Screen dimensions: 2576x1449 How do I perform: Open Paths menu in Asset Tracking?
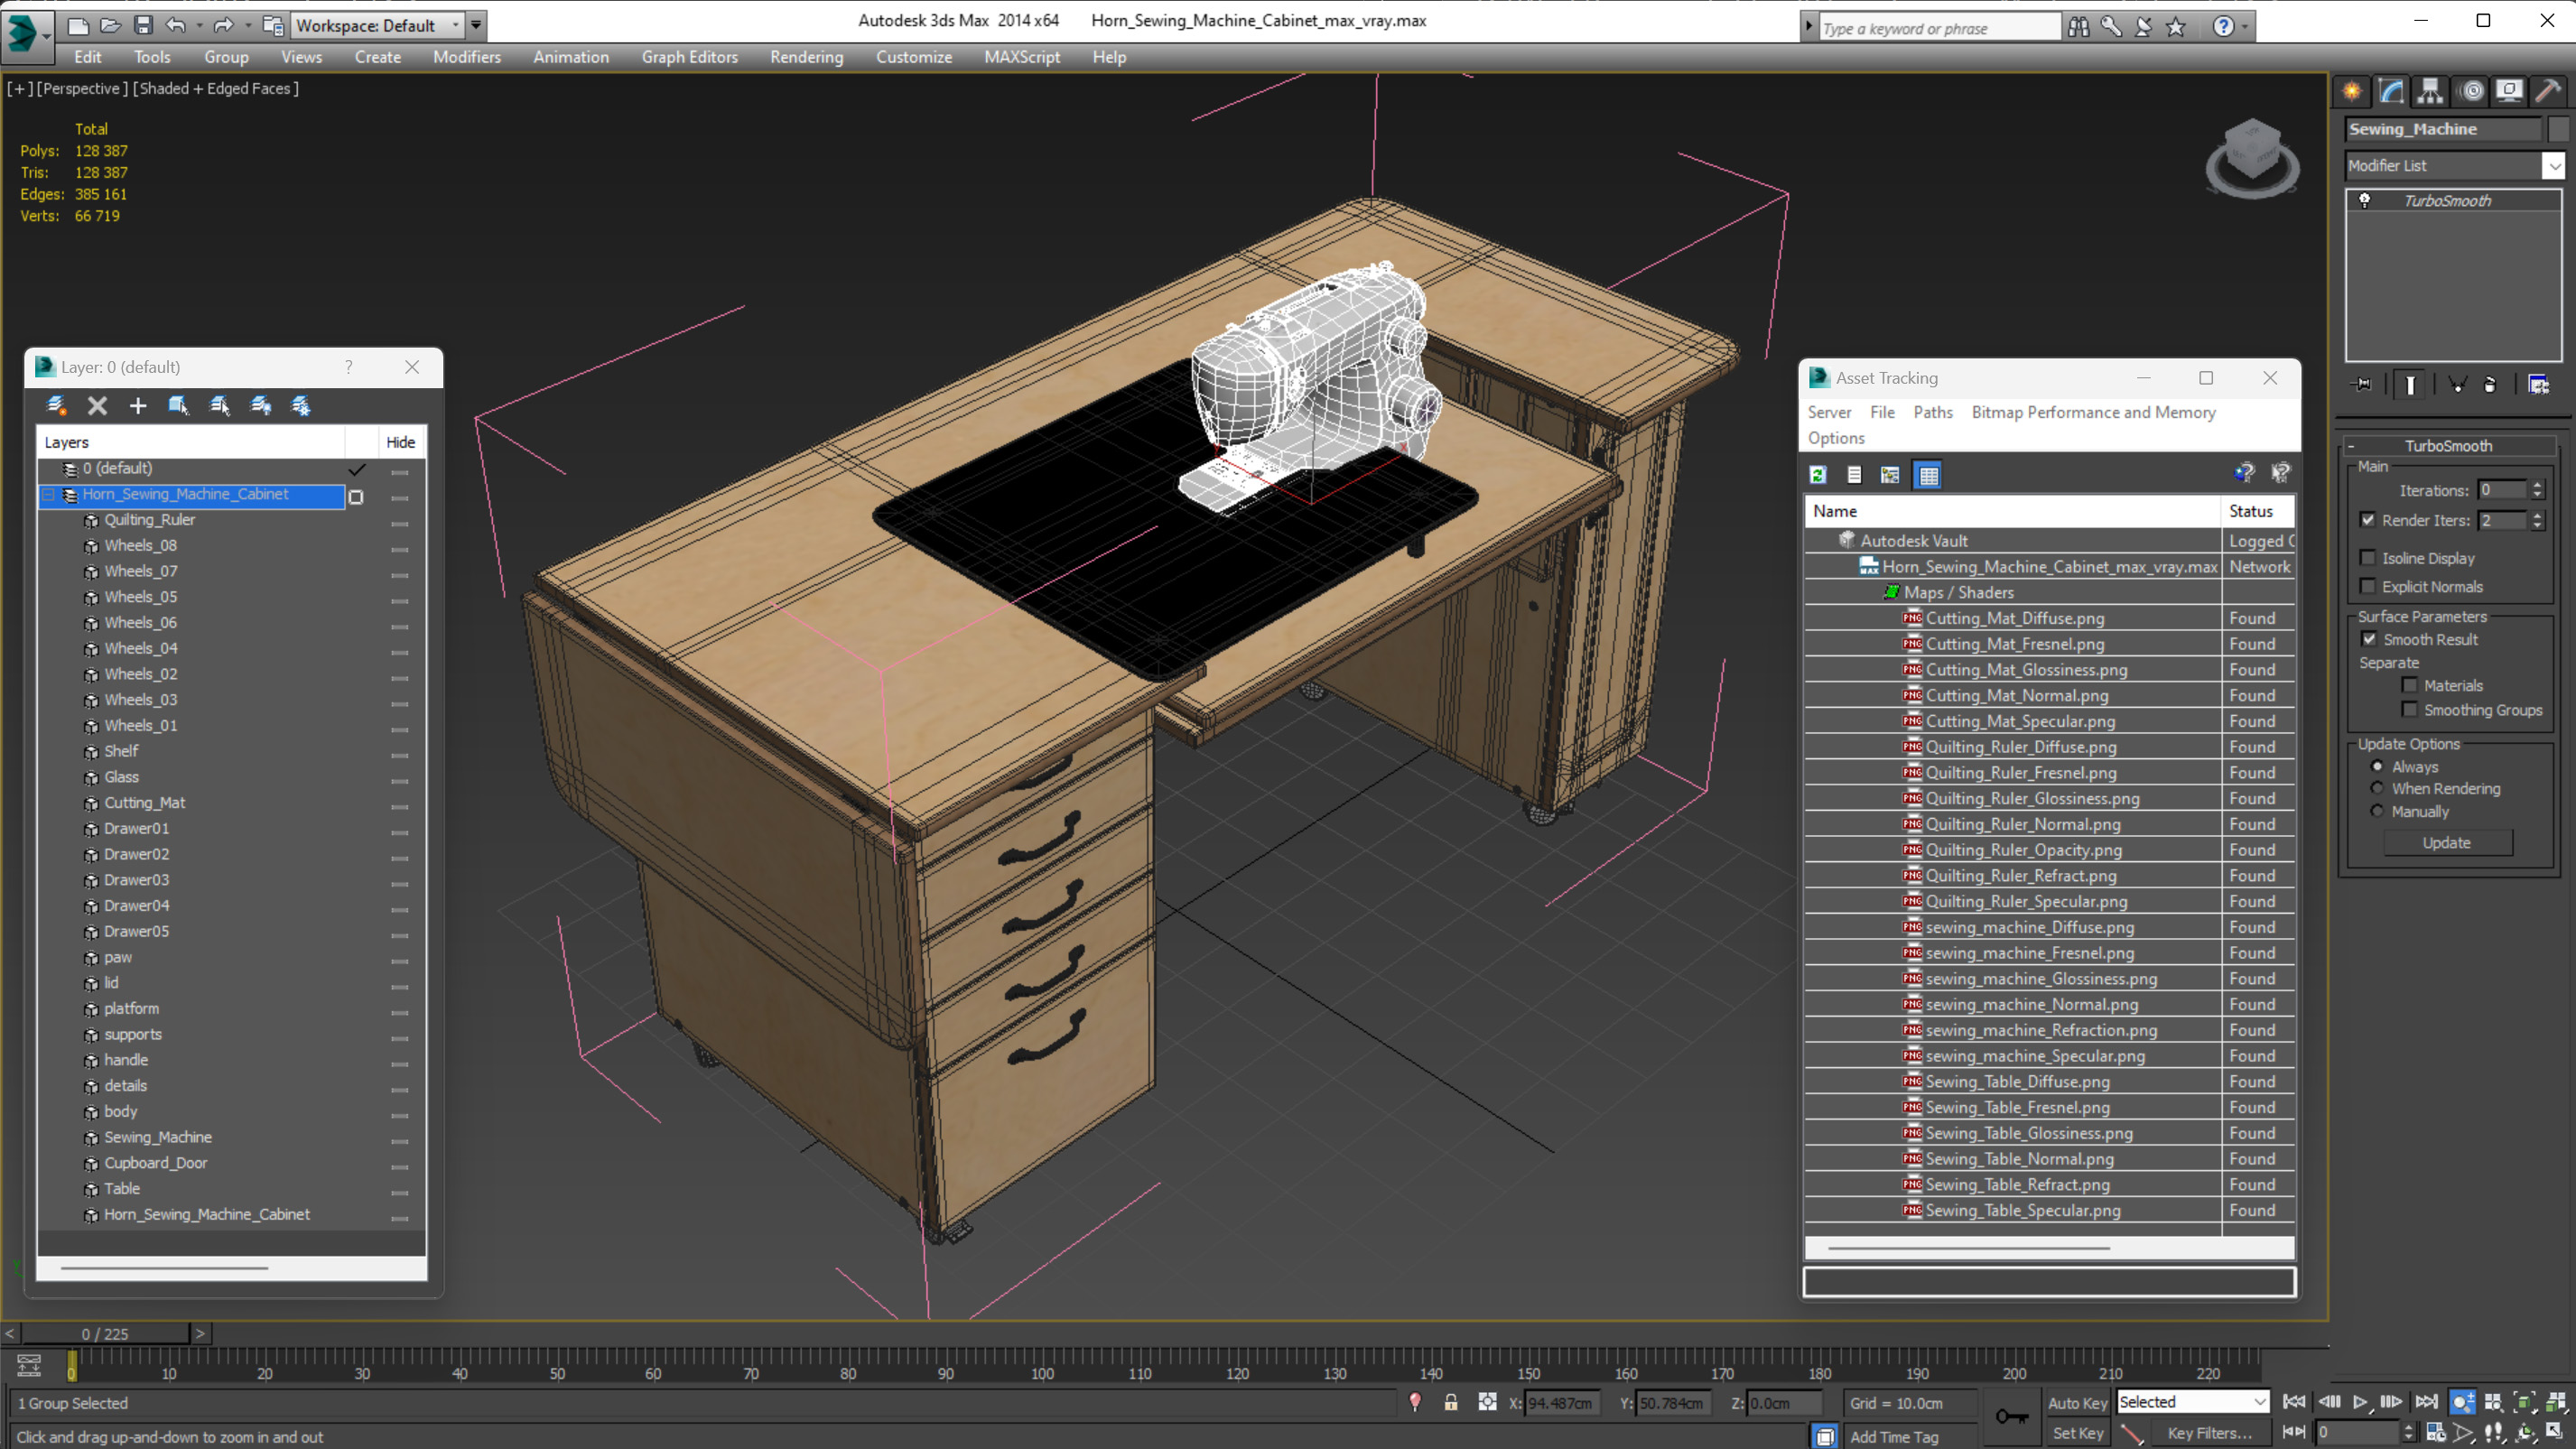tap(1932, 412)
